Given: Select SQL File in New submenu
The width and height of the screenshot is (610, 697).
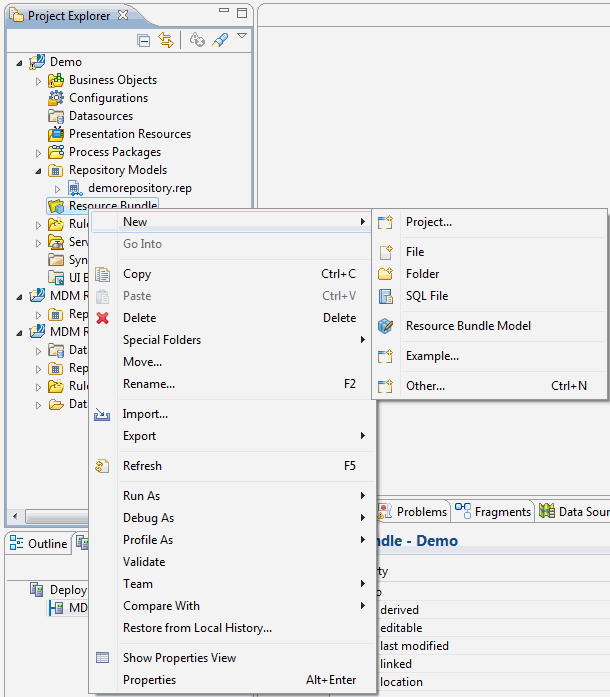Looking at the screenshot, I should (x=489, y=296).
